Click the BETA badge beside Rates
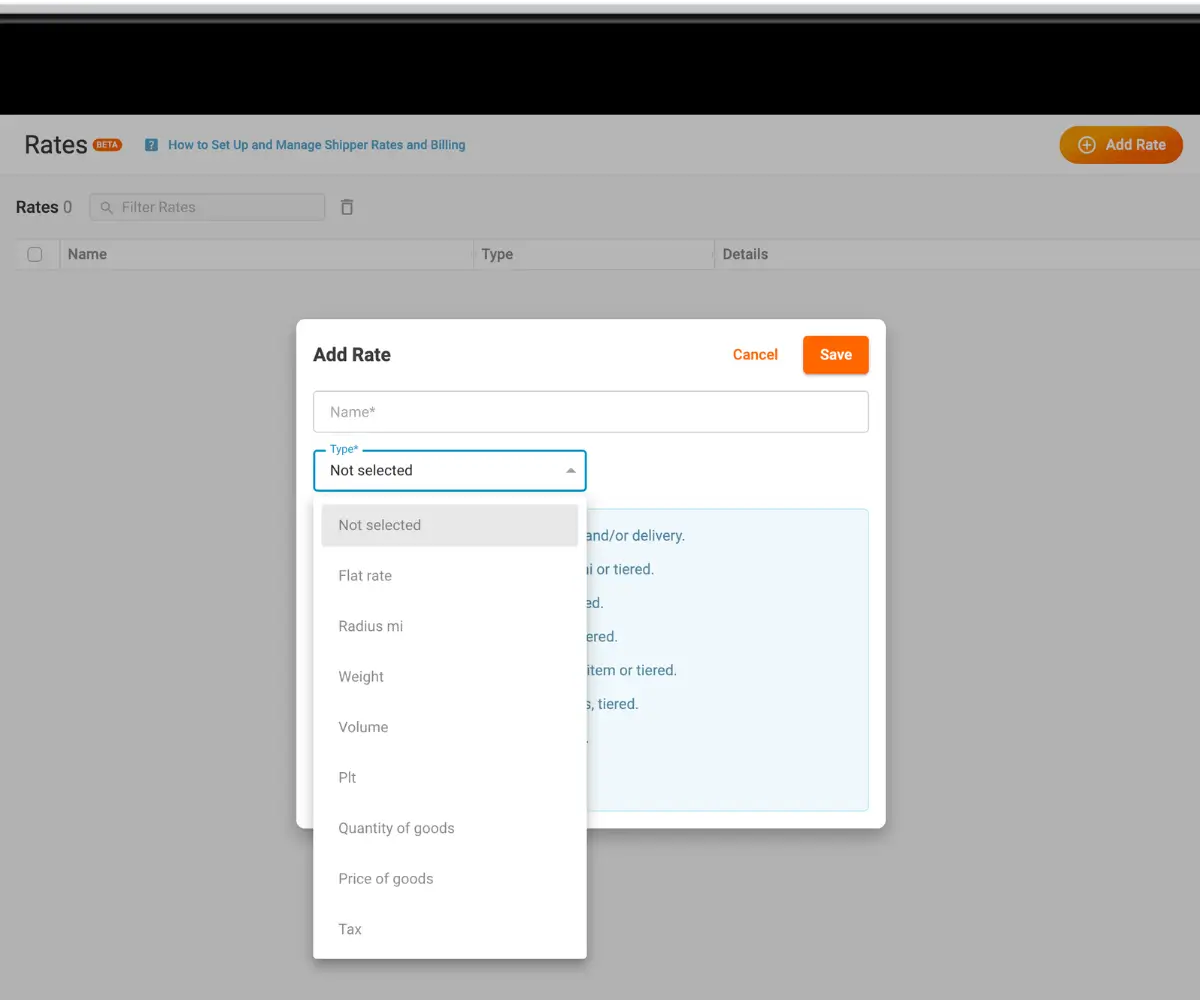Screen dimensions: 1200x1000 point(107,145)
